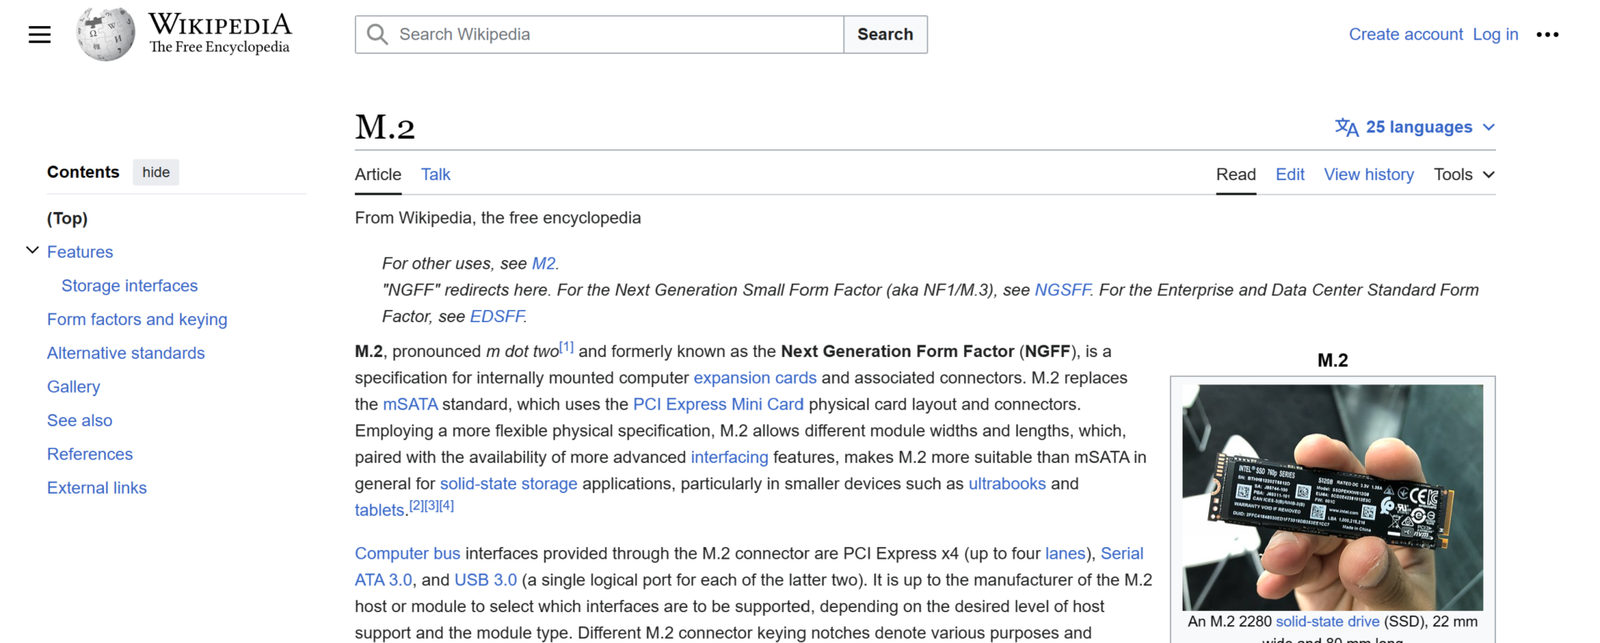Collapse the Features section chevron

[32, 251]
